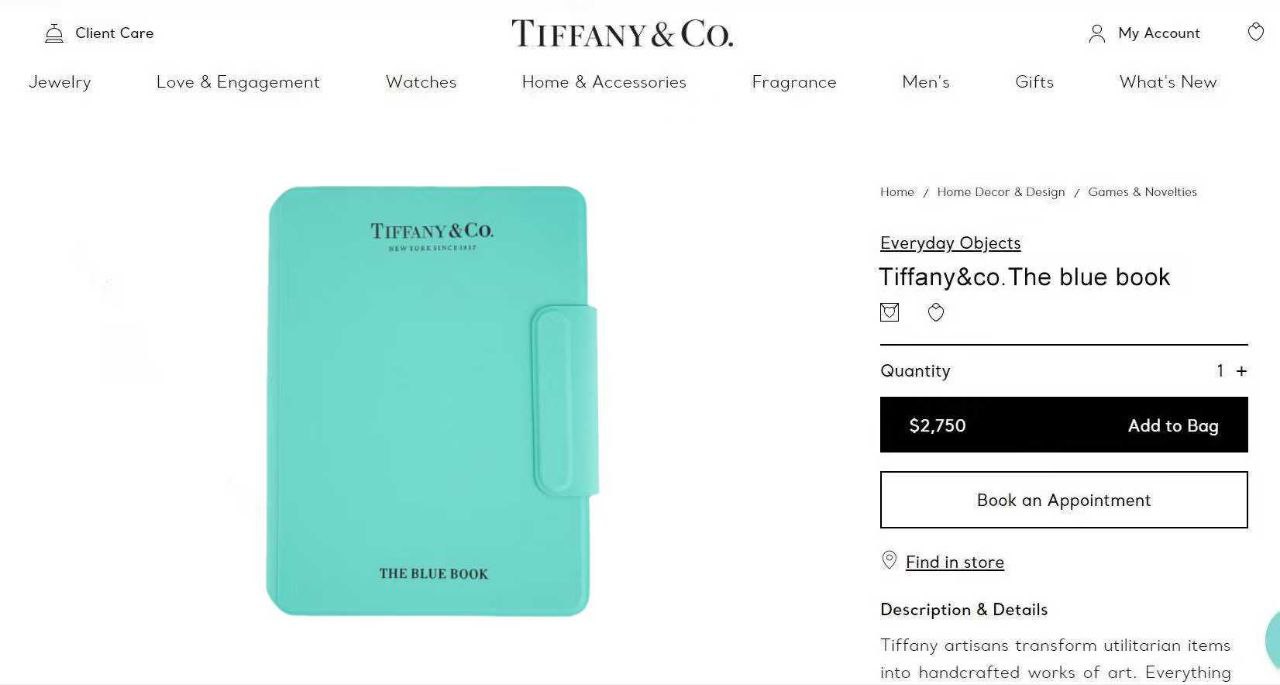Click the Add to Bag button
1280x685 pixels.
1064,425
